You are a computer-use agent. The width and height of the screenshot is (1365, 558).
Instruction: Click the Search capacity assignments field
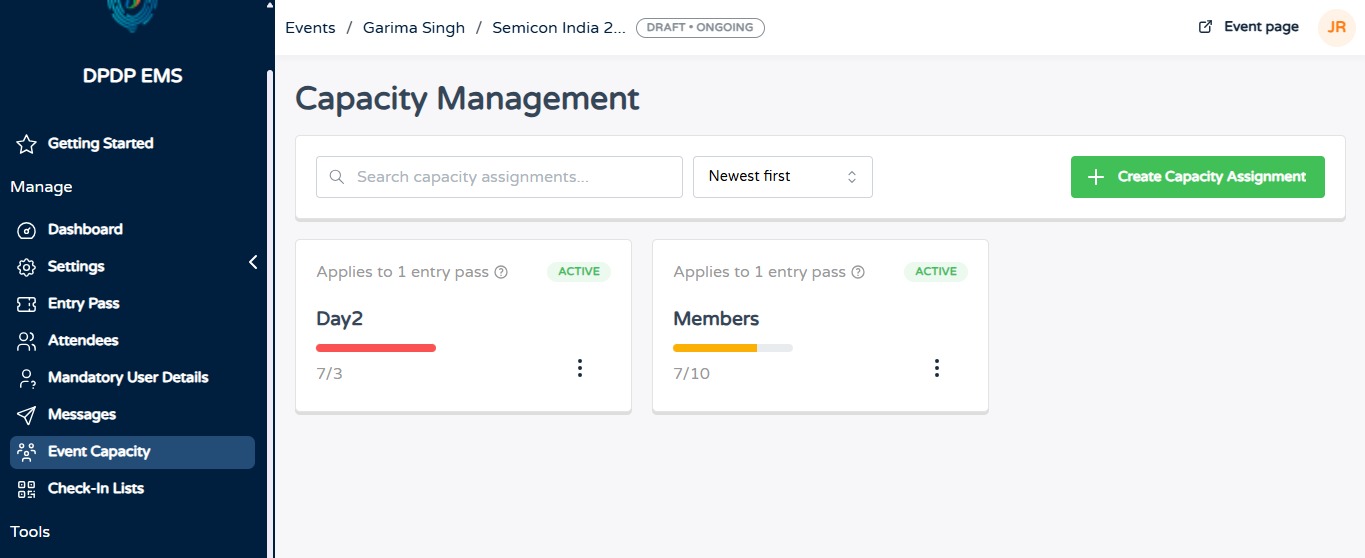499,177
